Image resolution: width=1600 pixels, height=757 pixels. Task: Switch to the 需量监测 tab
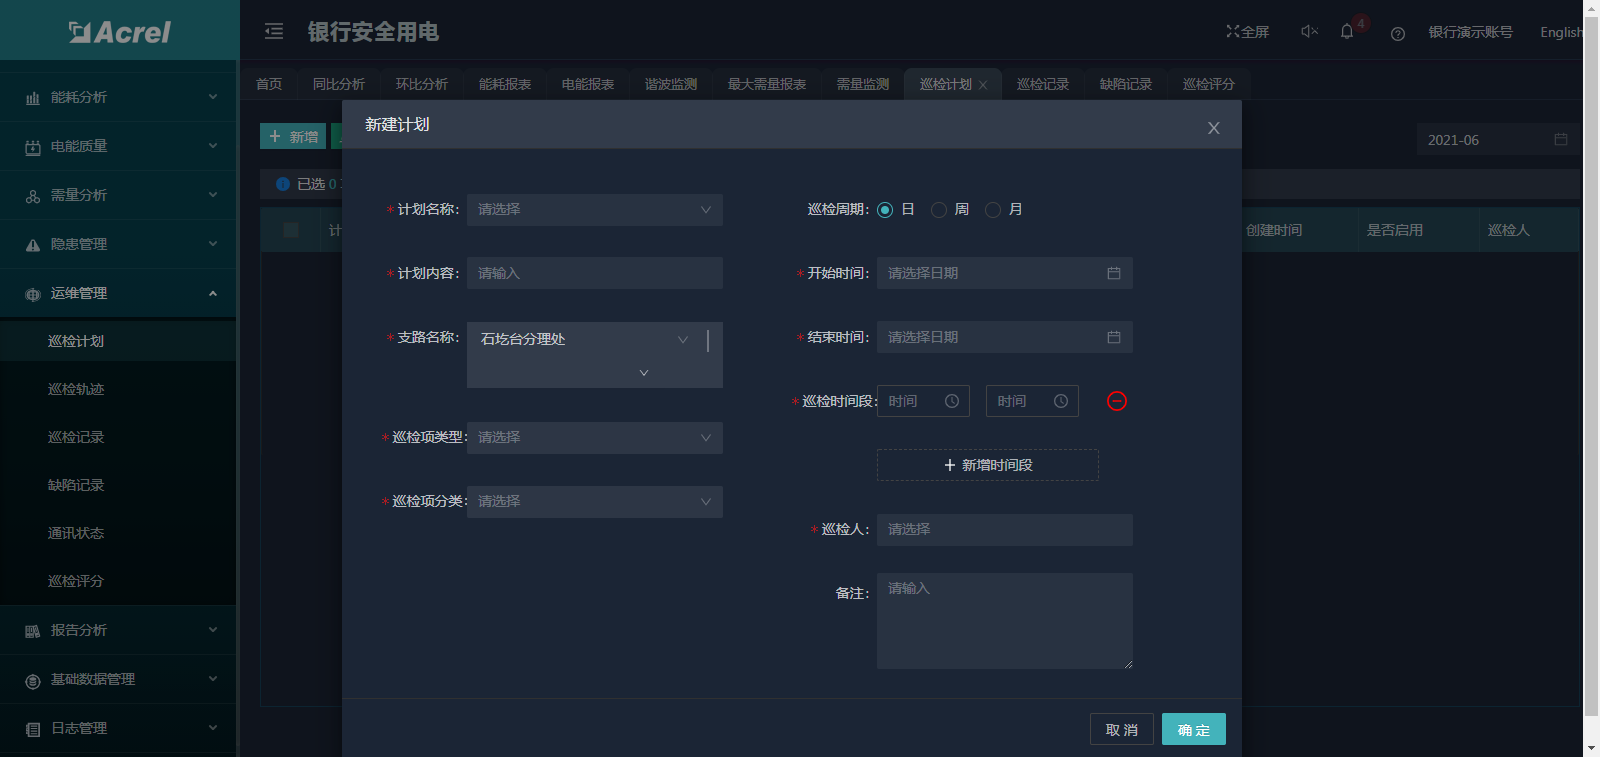click(863, 84)
